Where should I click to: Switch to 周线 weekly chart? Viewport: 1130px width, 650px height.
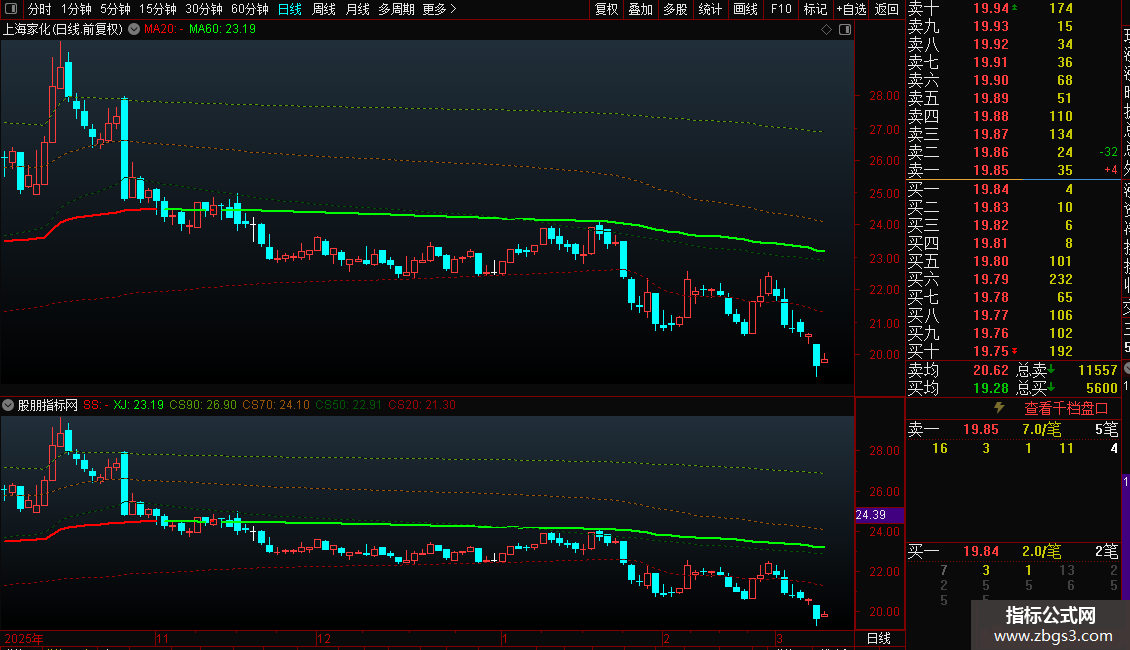click(324, 9)
